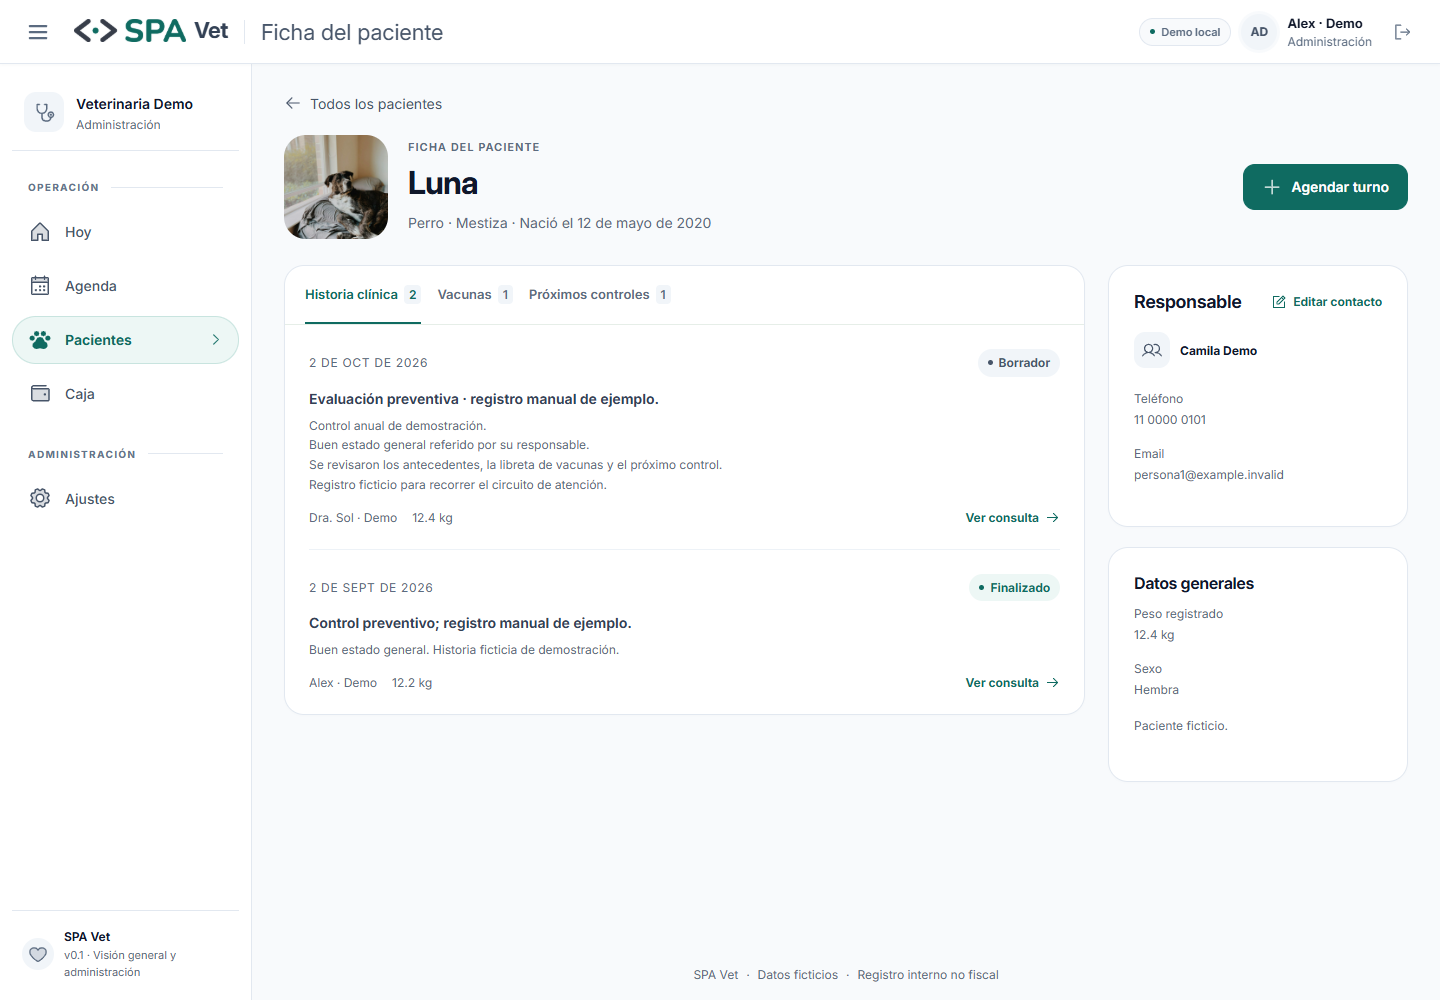Viewport: 1440px width, 1000px height.
Task: Click the plus icon on Agendar turno
Action: click(1272, 187)
